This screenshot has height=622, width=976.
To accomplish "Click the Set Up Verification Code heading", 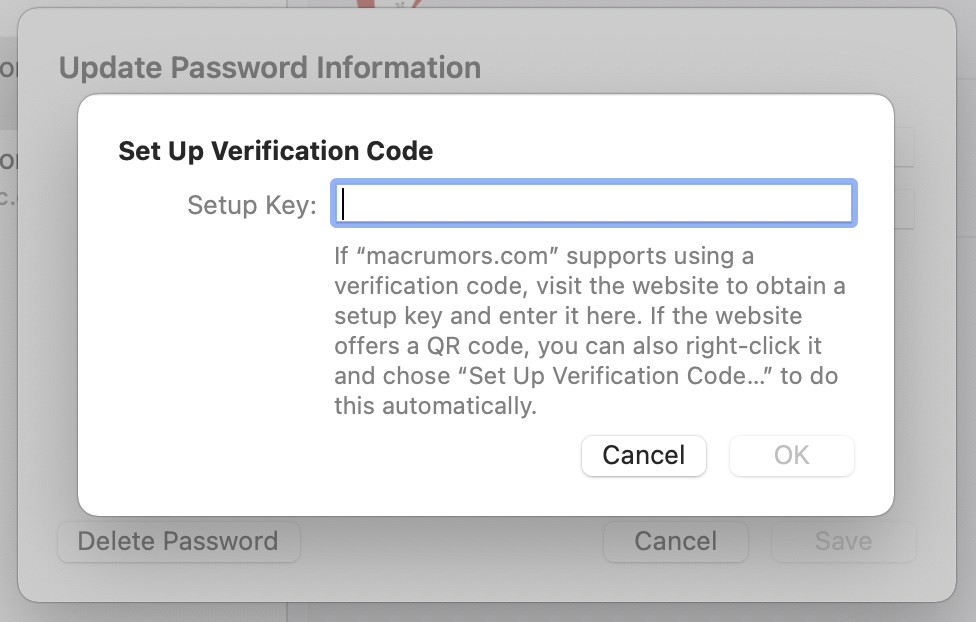I will (x=275, y=152).
